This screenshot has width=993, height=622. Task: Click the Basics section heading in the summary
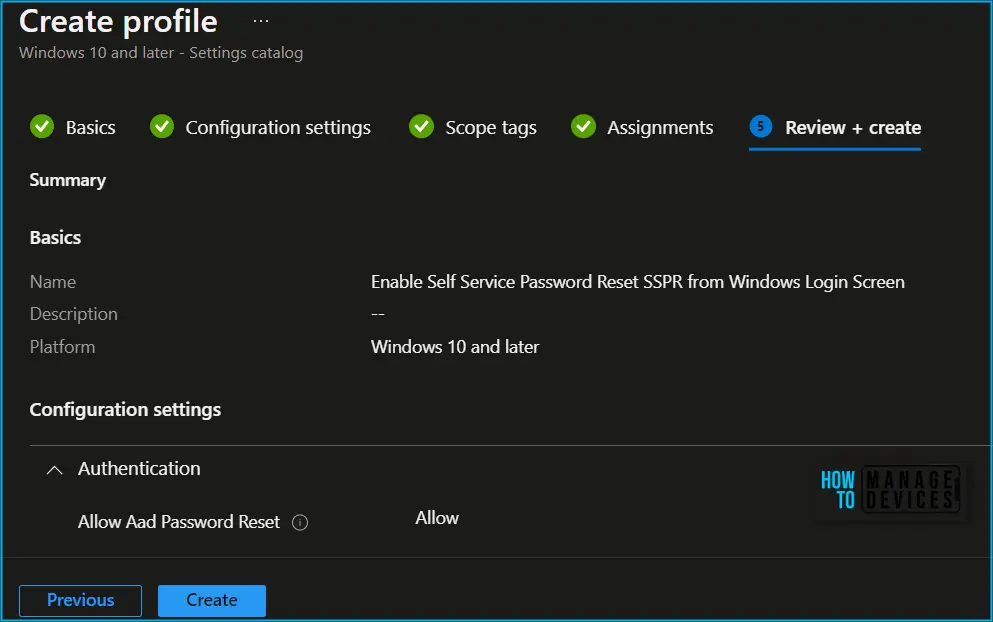55,238
